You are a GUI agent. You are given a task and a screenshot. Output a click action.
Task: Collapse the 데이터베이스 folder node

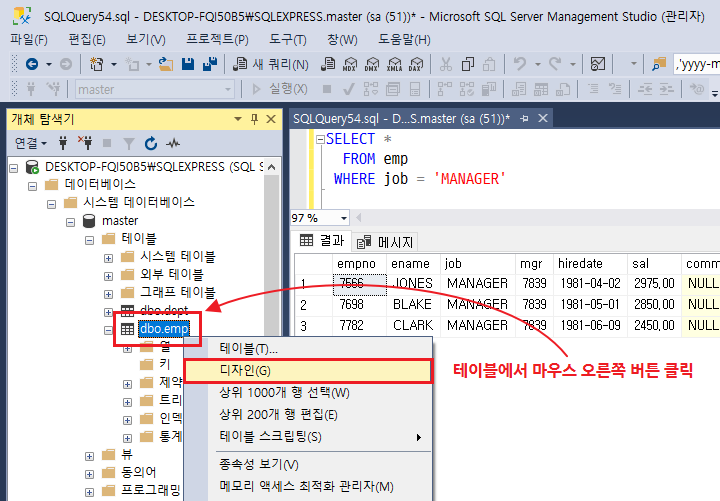[33, 186]
